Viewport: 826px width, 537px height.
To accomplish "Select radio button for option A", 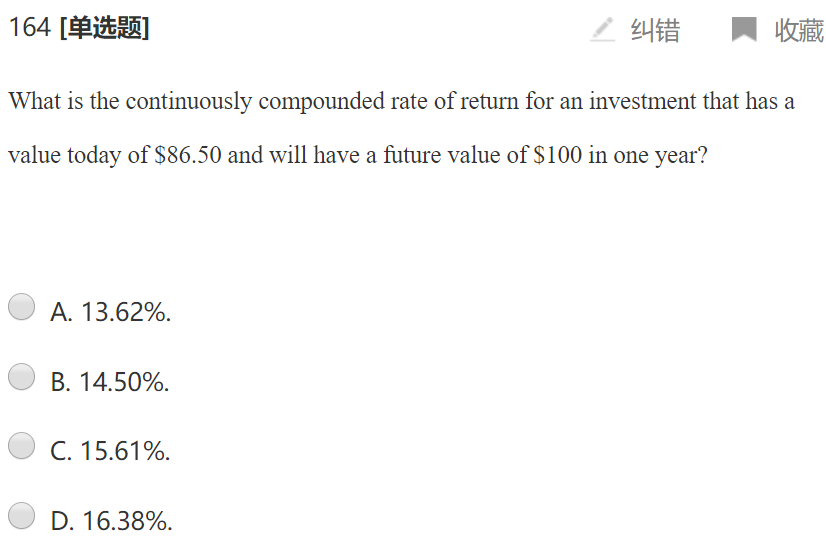I will (x=22, y=307).
